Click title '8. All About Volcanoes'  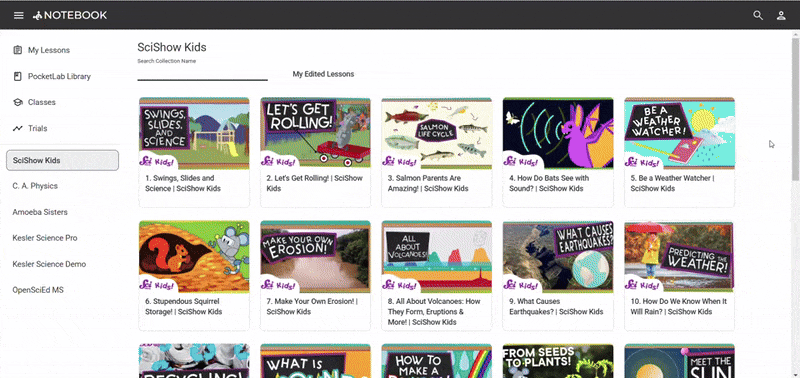(x=434, y=312)
